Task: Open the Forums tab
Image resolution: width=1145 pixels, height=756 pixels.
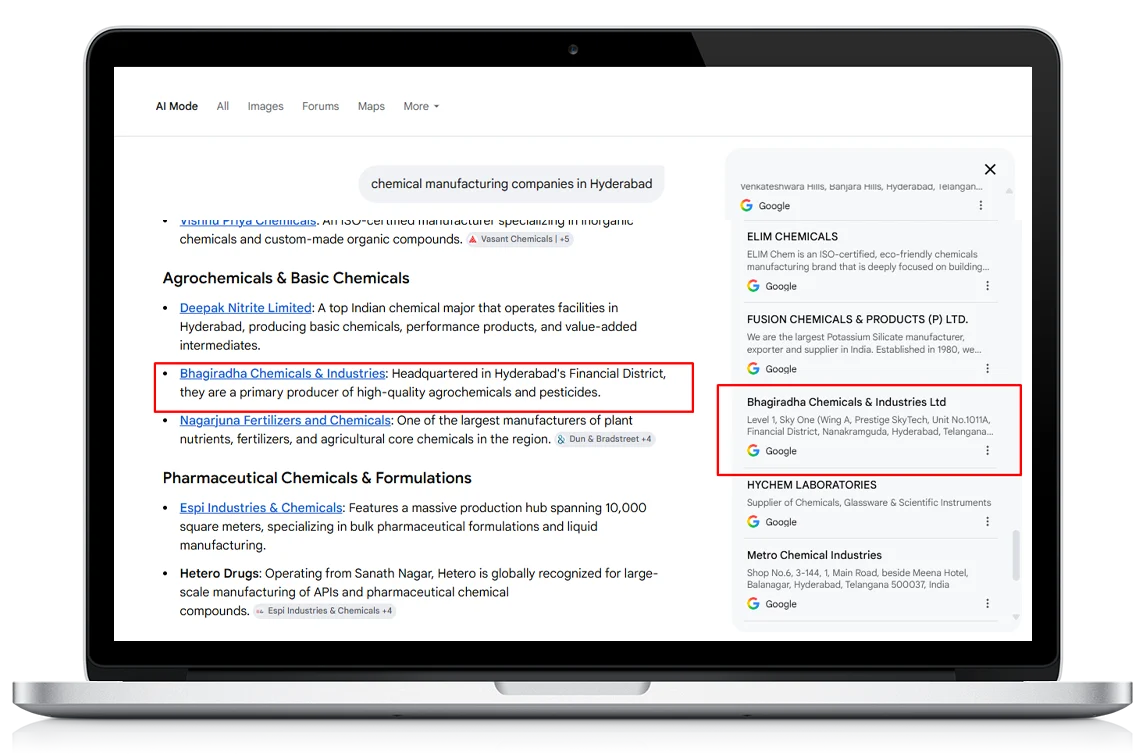Action: click(x=321, y=107)
